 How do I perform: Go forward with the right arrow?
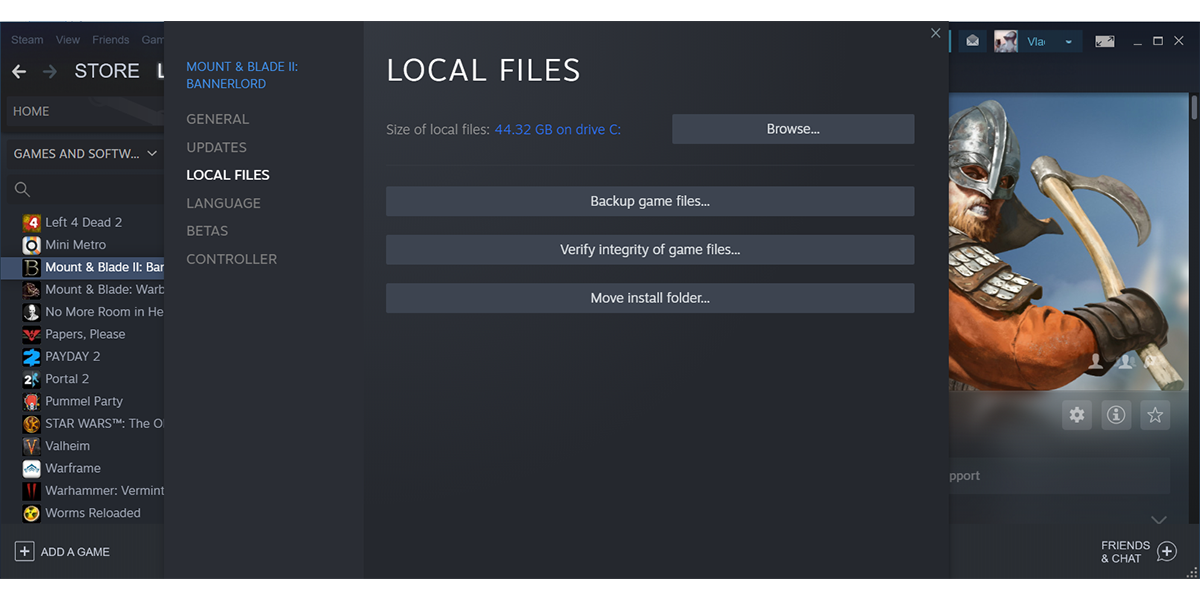50,71
